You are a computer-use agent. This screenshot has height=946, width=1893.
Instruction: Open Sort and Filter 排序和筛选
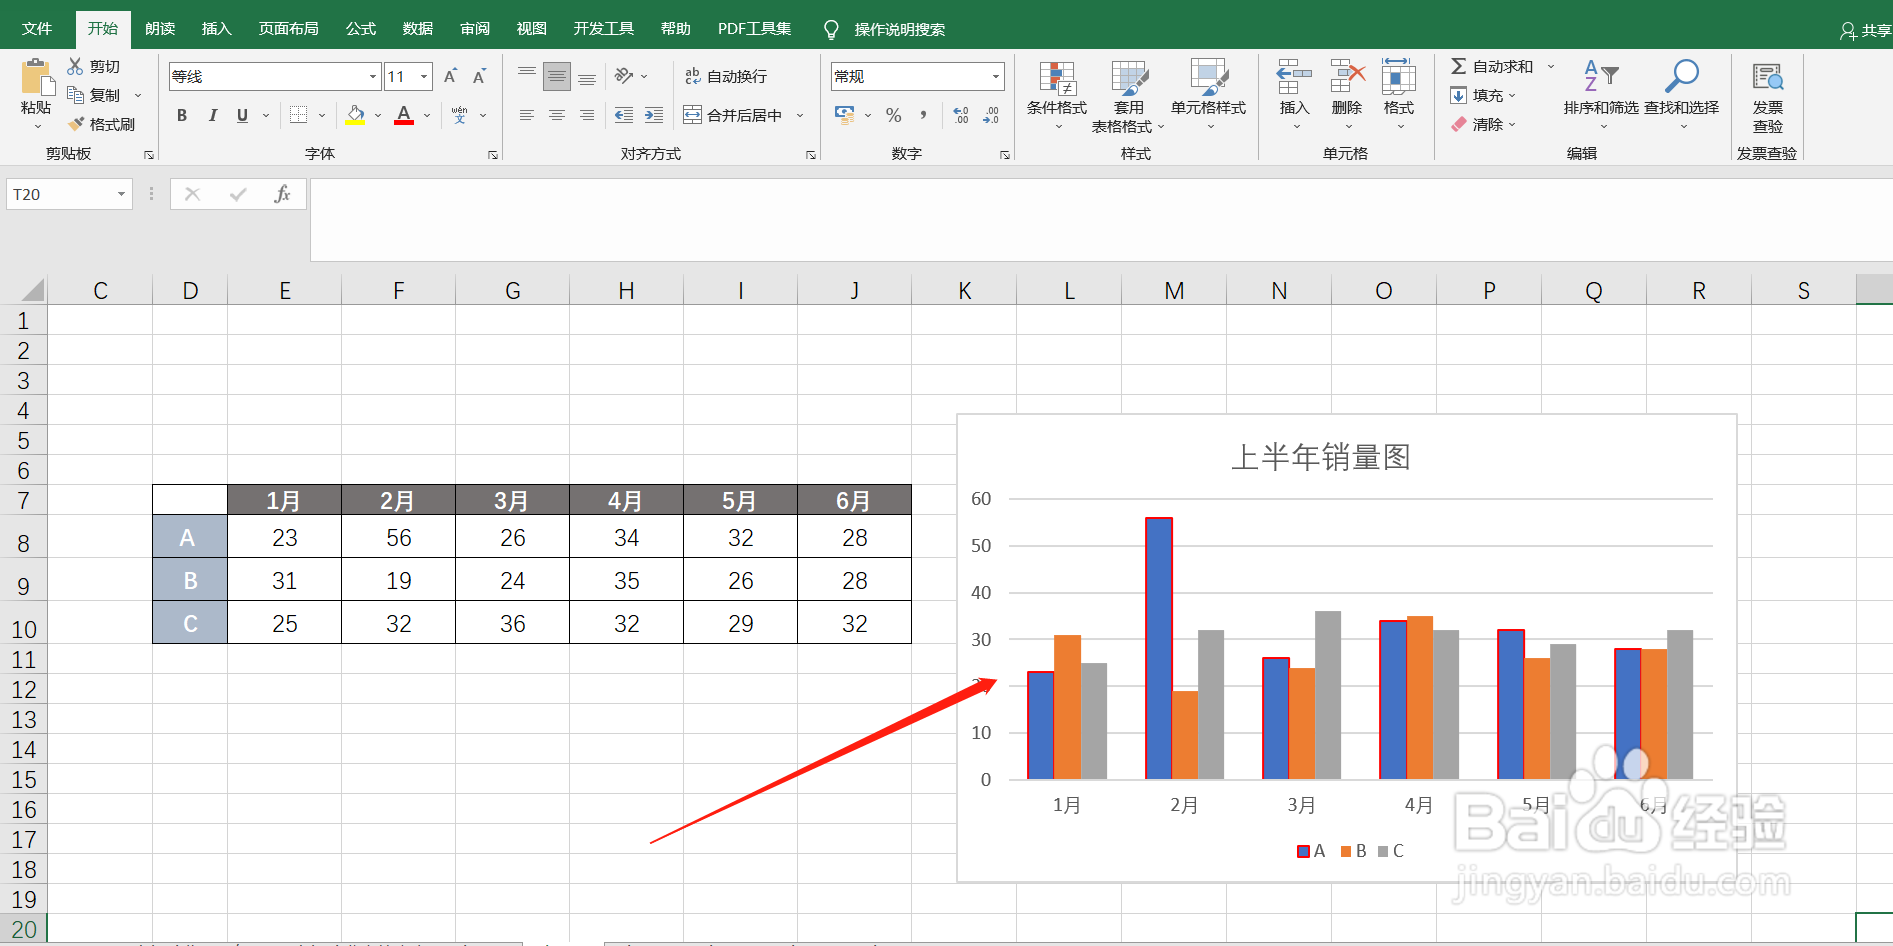click(1601, 96)
